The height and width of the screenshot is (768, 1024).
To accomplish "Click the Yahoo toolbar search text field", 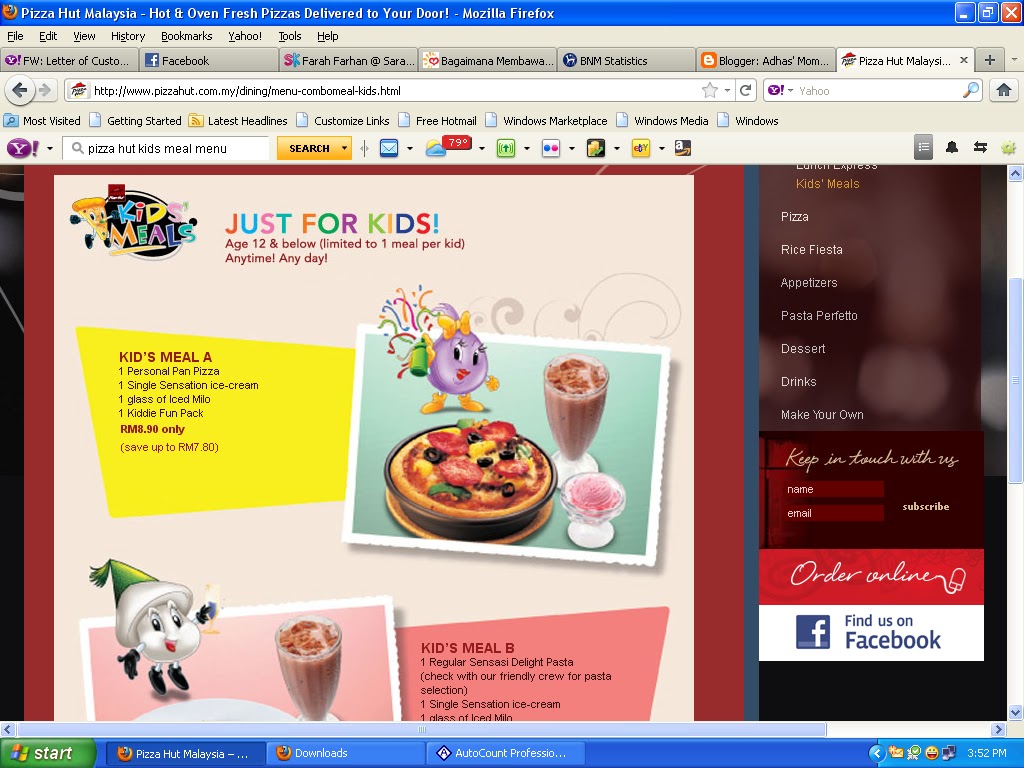I will click(167, 148).
